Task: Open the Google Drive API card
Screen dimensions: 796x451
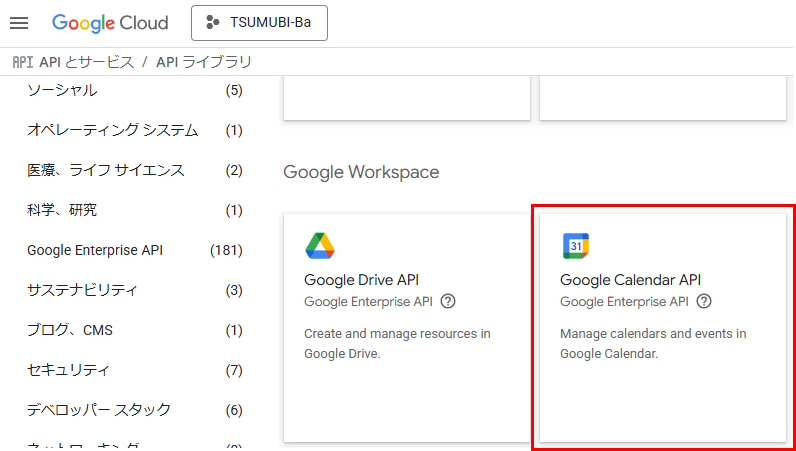Action: [407, 328]
